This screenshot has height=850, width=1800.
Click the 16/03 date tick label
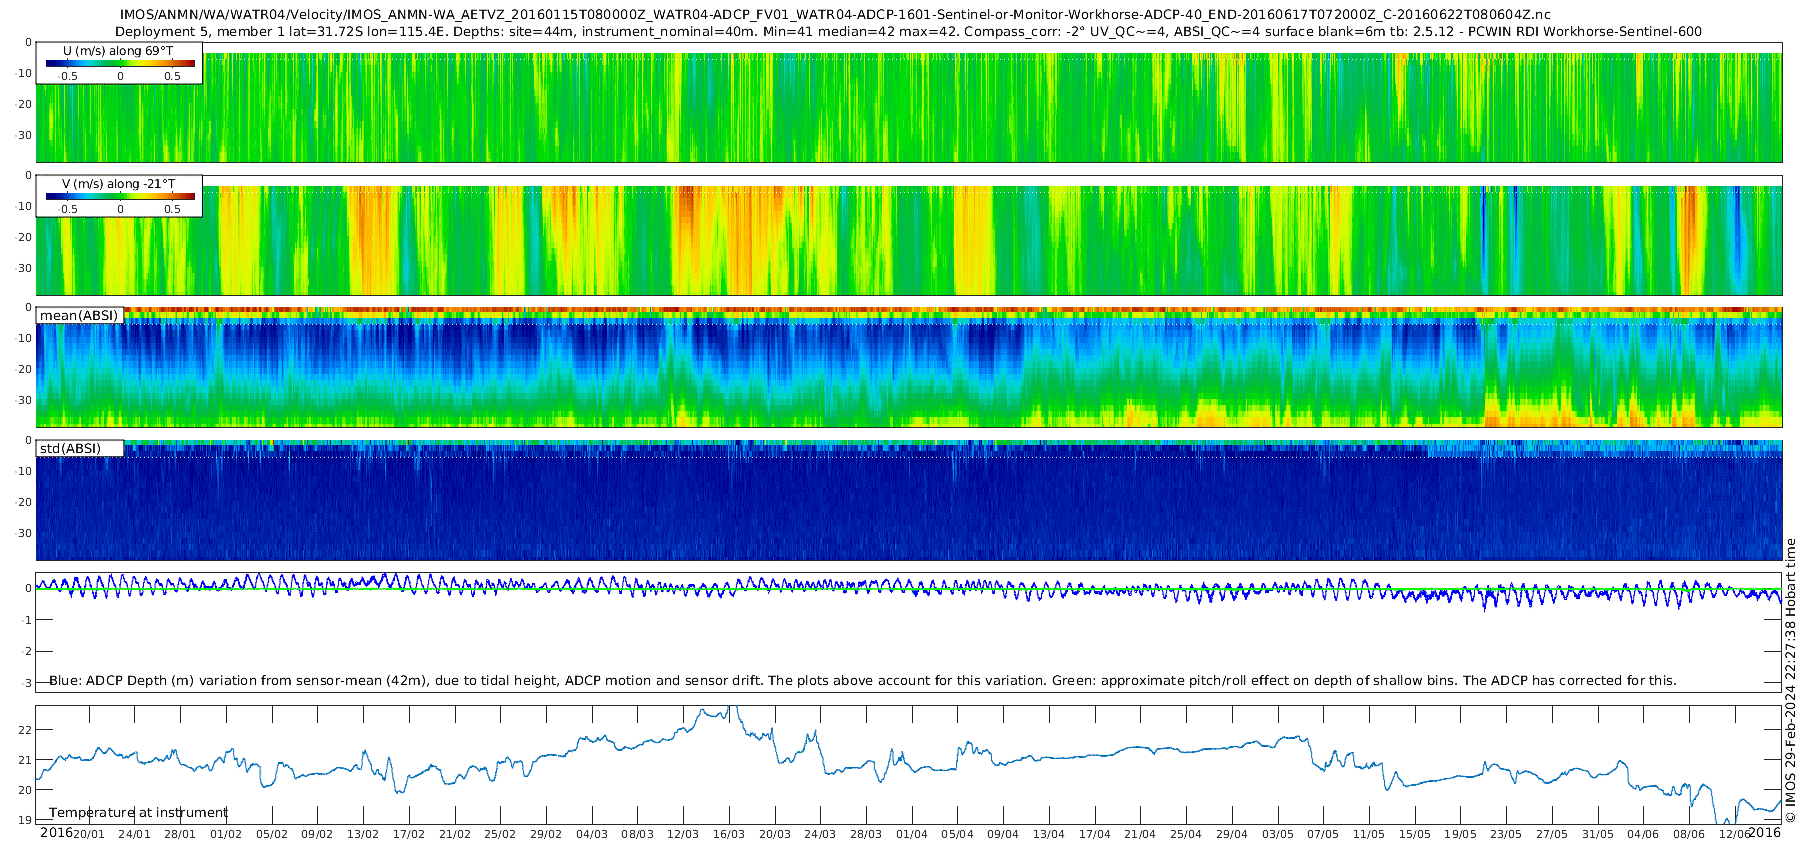[729, 834]
